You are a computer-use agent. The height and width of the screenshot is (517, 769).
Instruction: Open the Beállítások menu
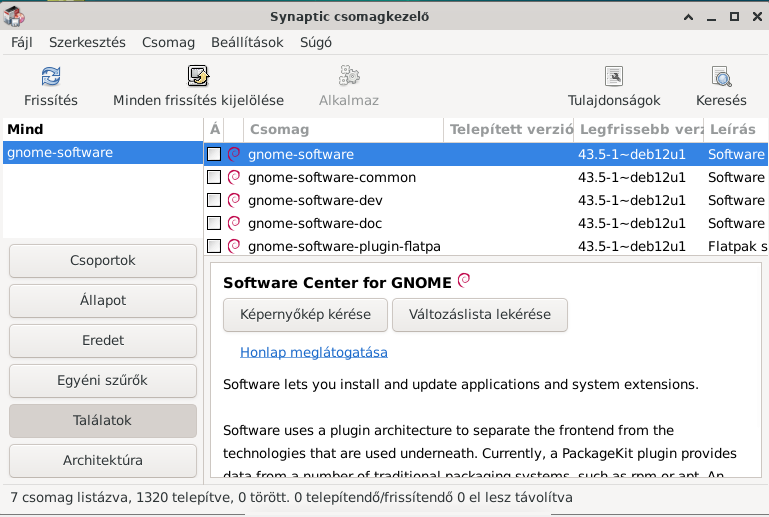(x=247, y=43)
